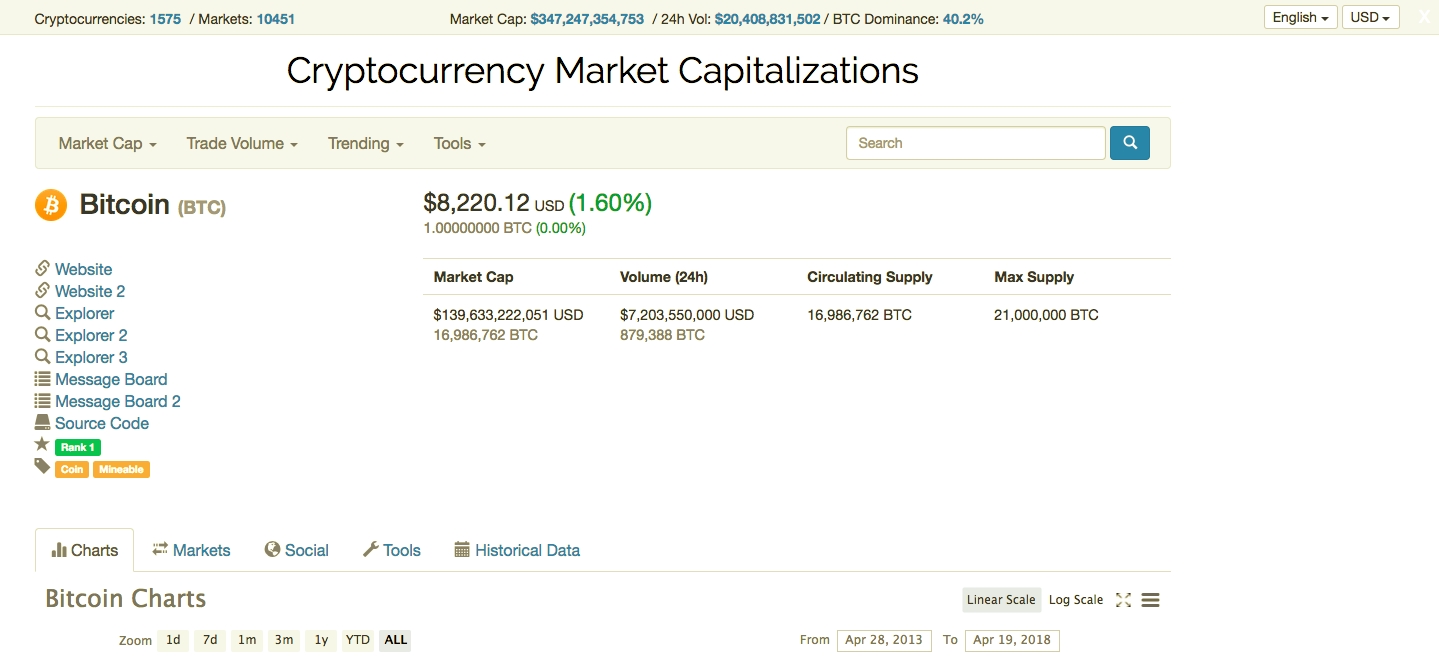Viewport: 1439px width, 659px height.
Task: Open the Message Board link
Action: pos(111,379)
